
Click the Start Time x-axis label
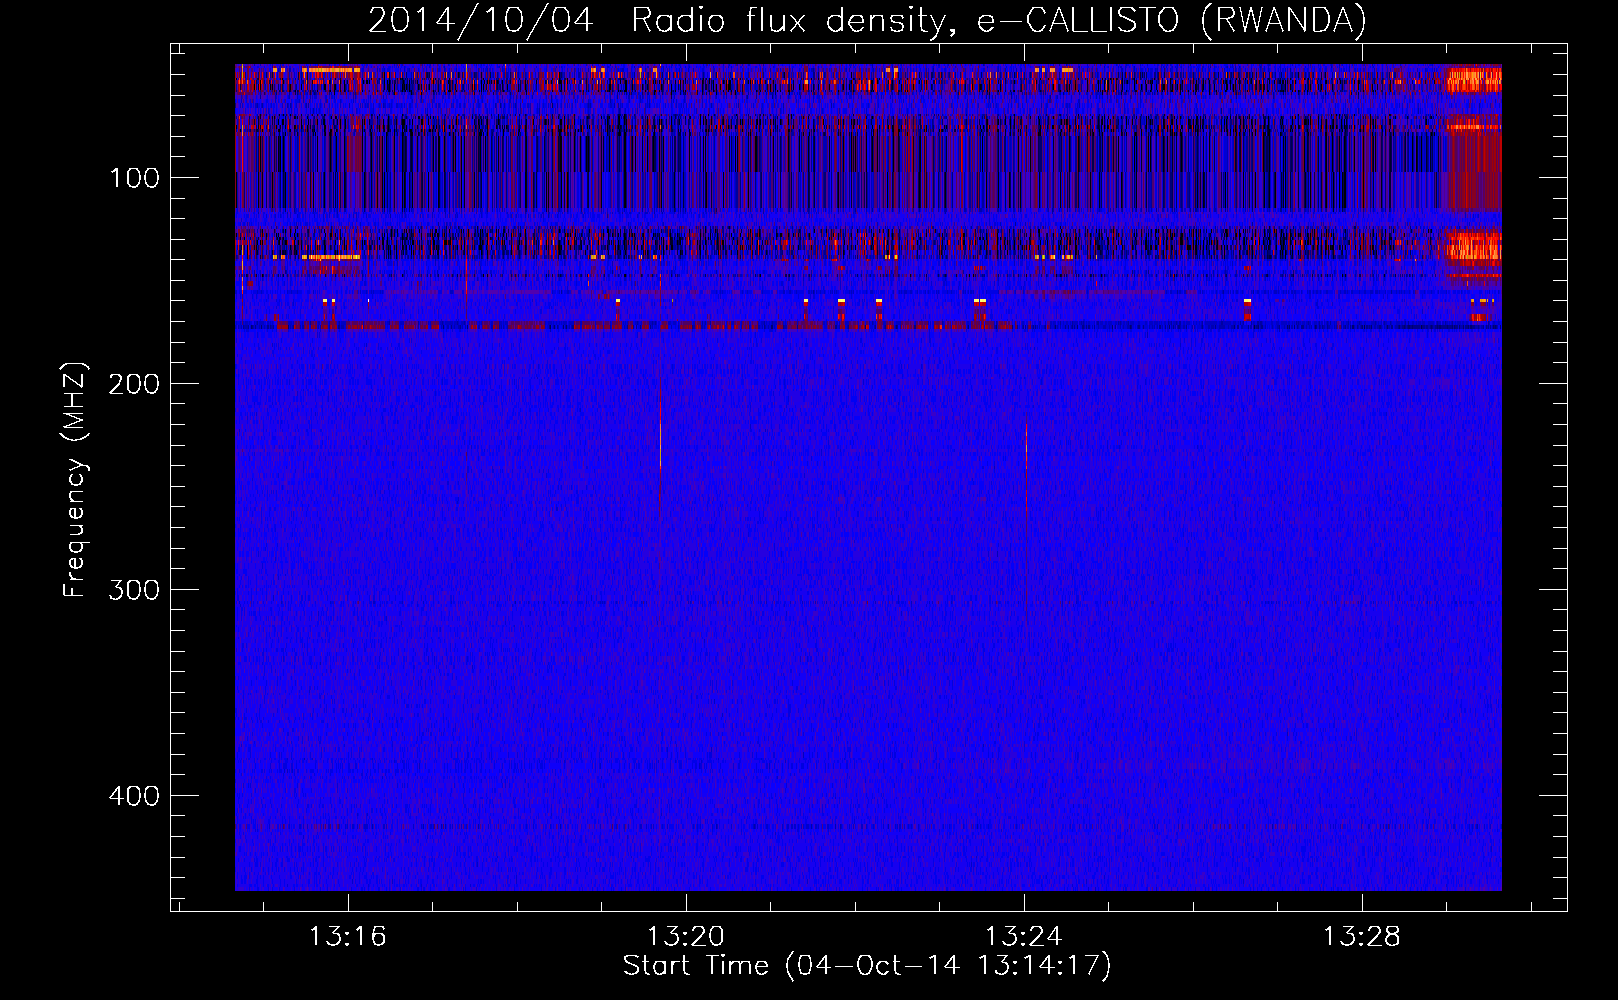pyautogui.click(x=867, y=966)
